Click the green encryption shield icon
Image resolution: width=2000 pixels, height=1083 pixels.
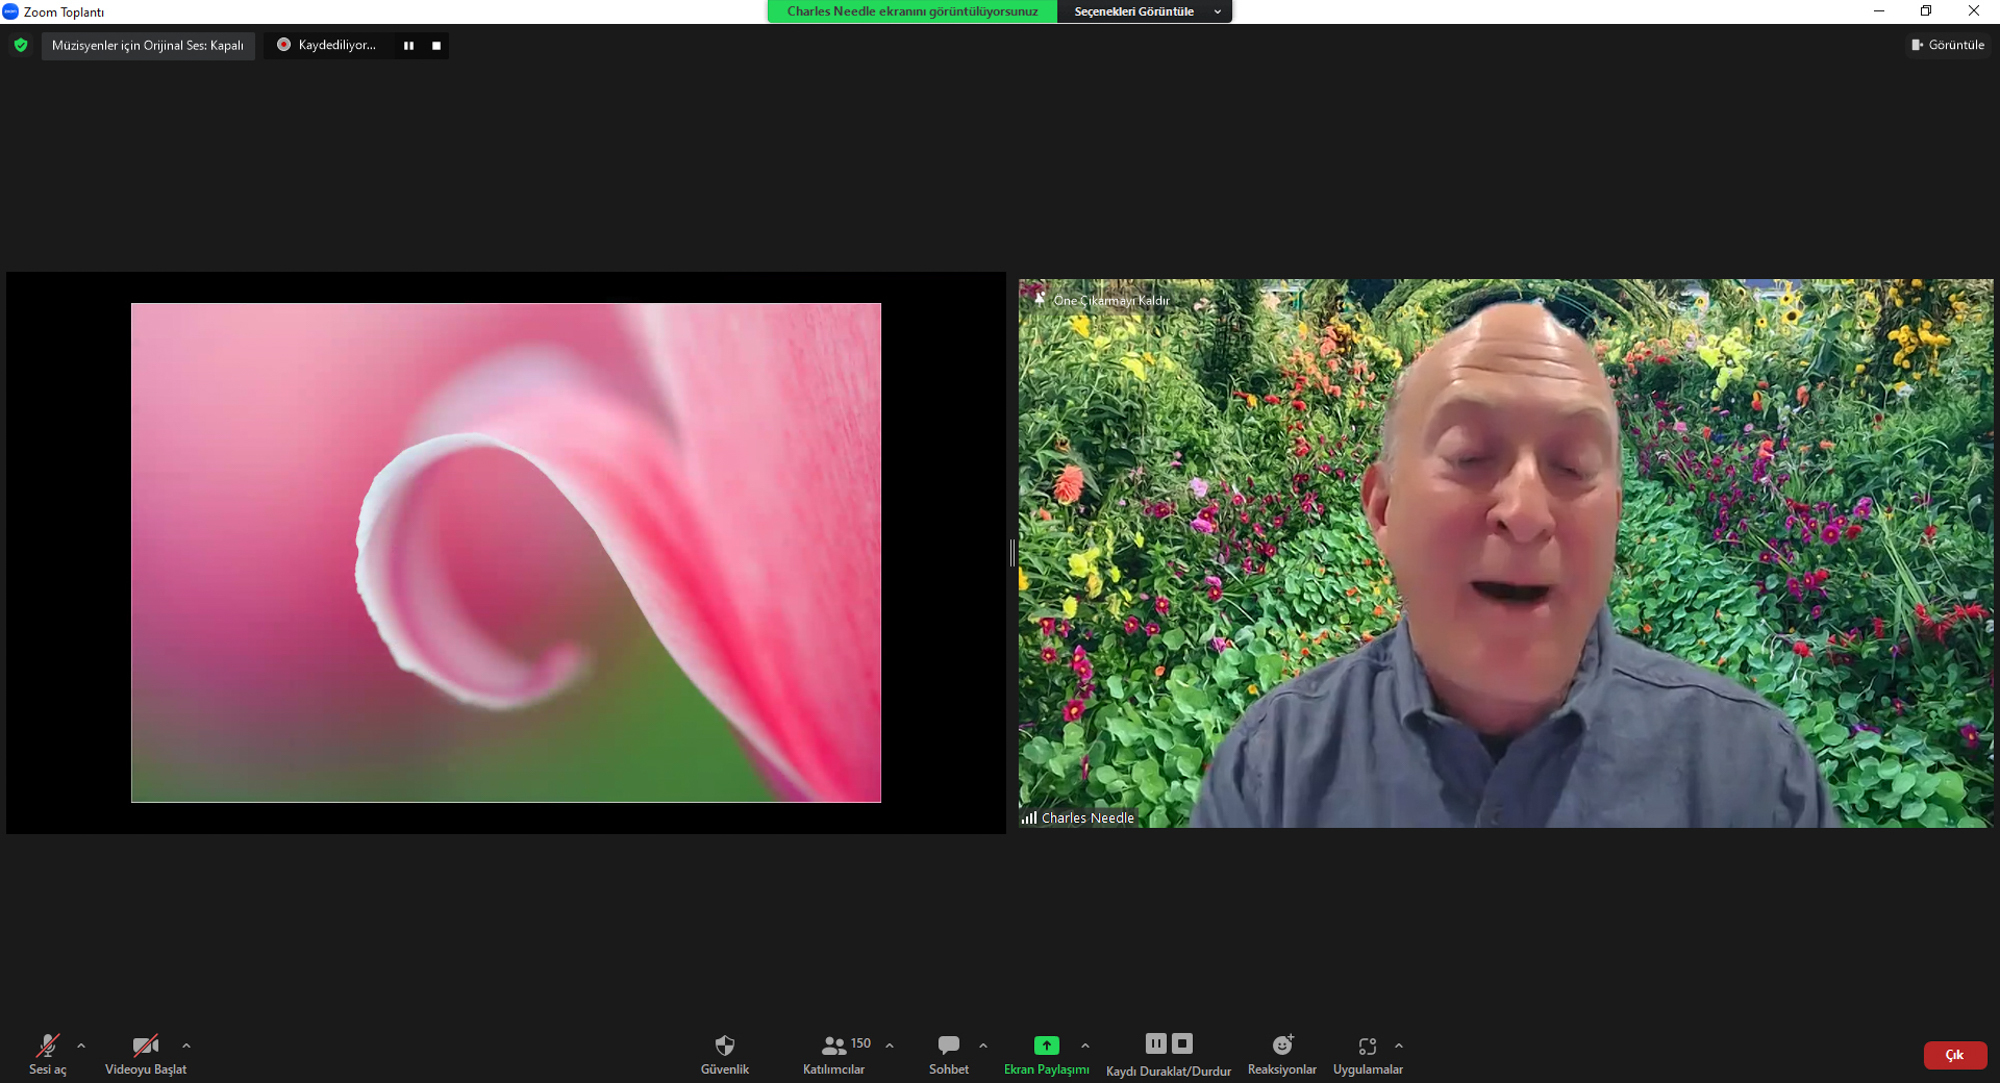click(x=21, y=45)
